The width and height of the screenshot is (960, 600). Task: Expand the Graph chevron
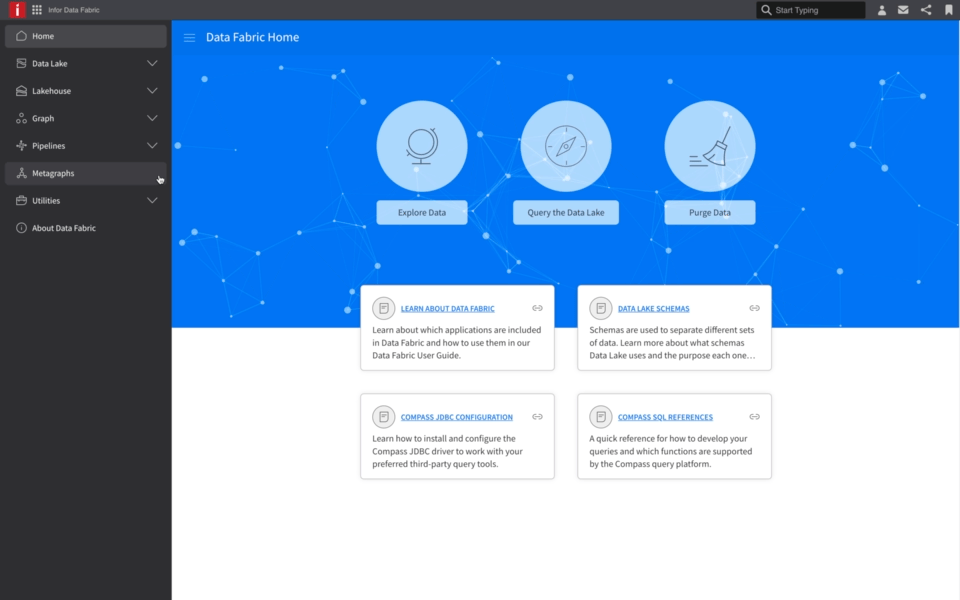pos(152,118)
